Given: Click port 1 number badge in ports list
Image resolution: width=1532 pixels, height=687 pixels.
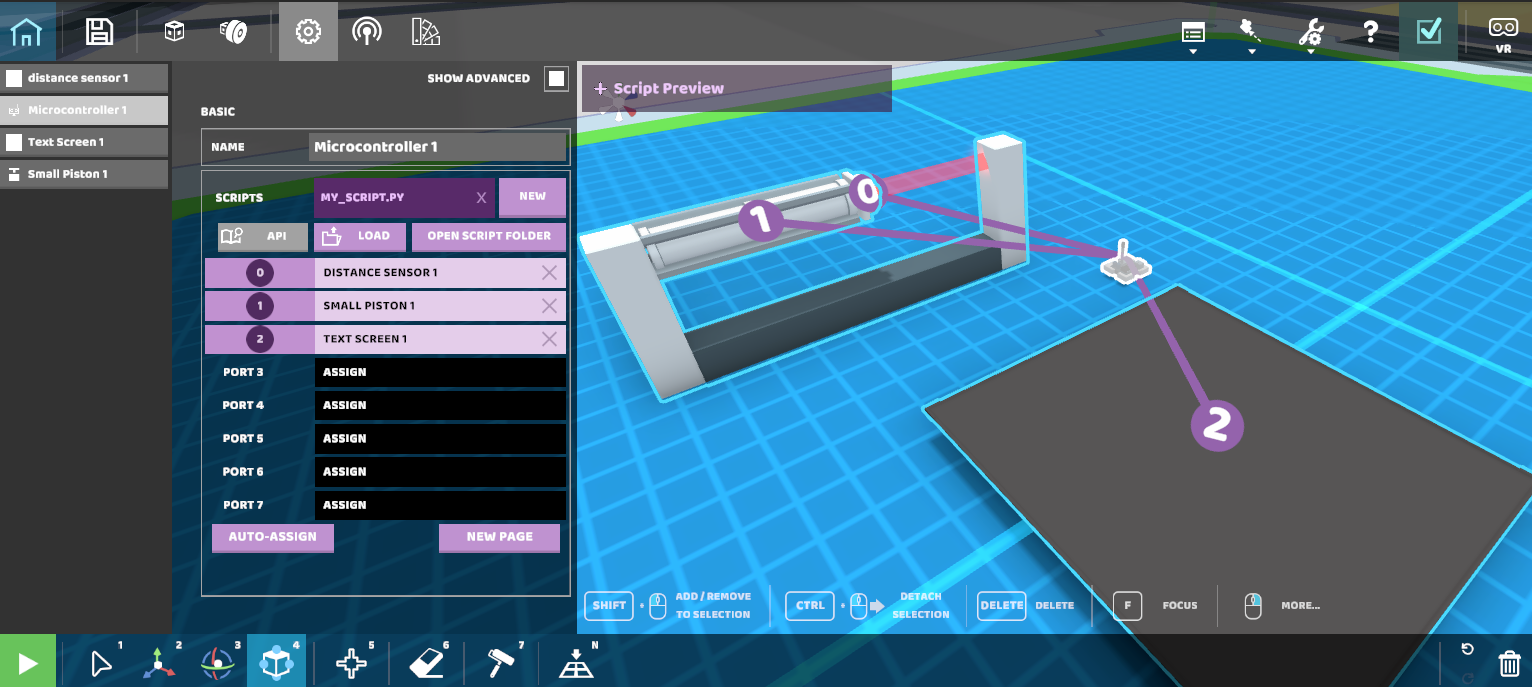Looking at the screenshot, I should pos(260,306).
